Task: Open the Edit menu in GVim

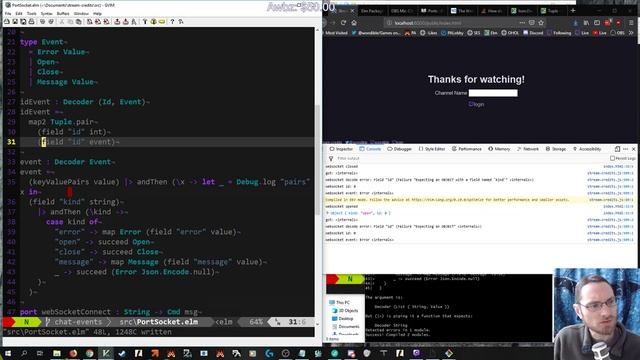Action: coord(19,13)
